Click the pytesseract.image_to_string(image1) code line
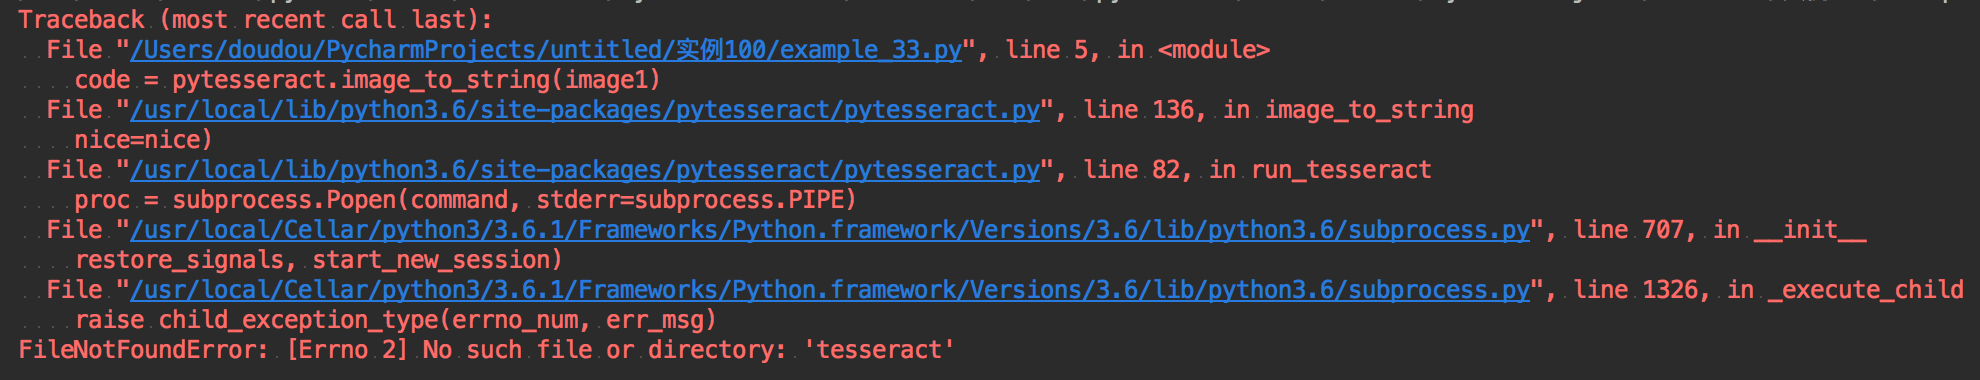 coord(368,80)
